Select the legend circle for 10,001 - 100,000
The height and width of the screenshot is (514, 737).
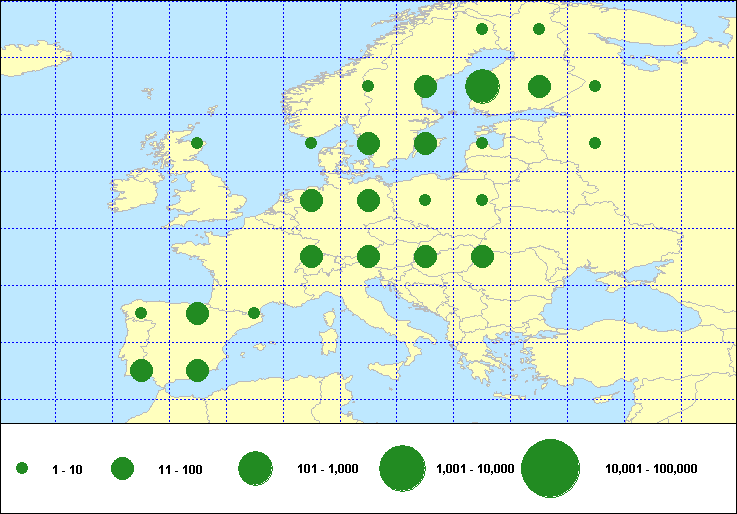pos(551,468)
